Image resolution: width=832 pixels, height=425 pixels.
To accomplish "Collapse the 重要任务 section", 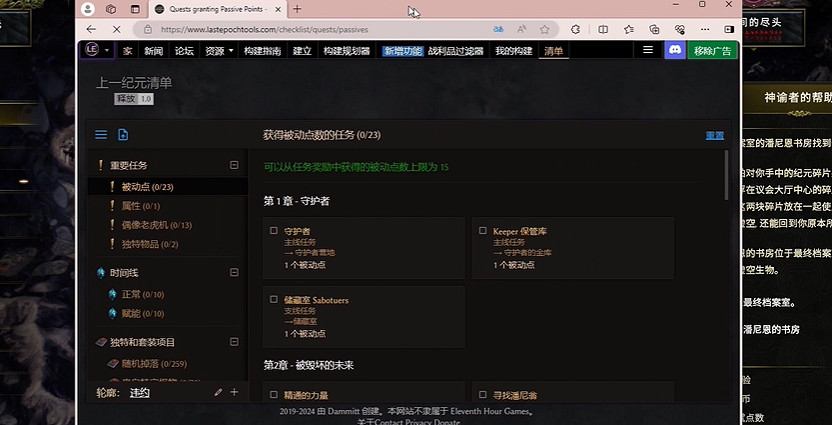I will pos(234,165).
